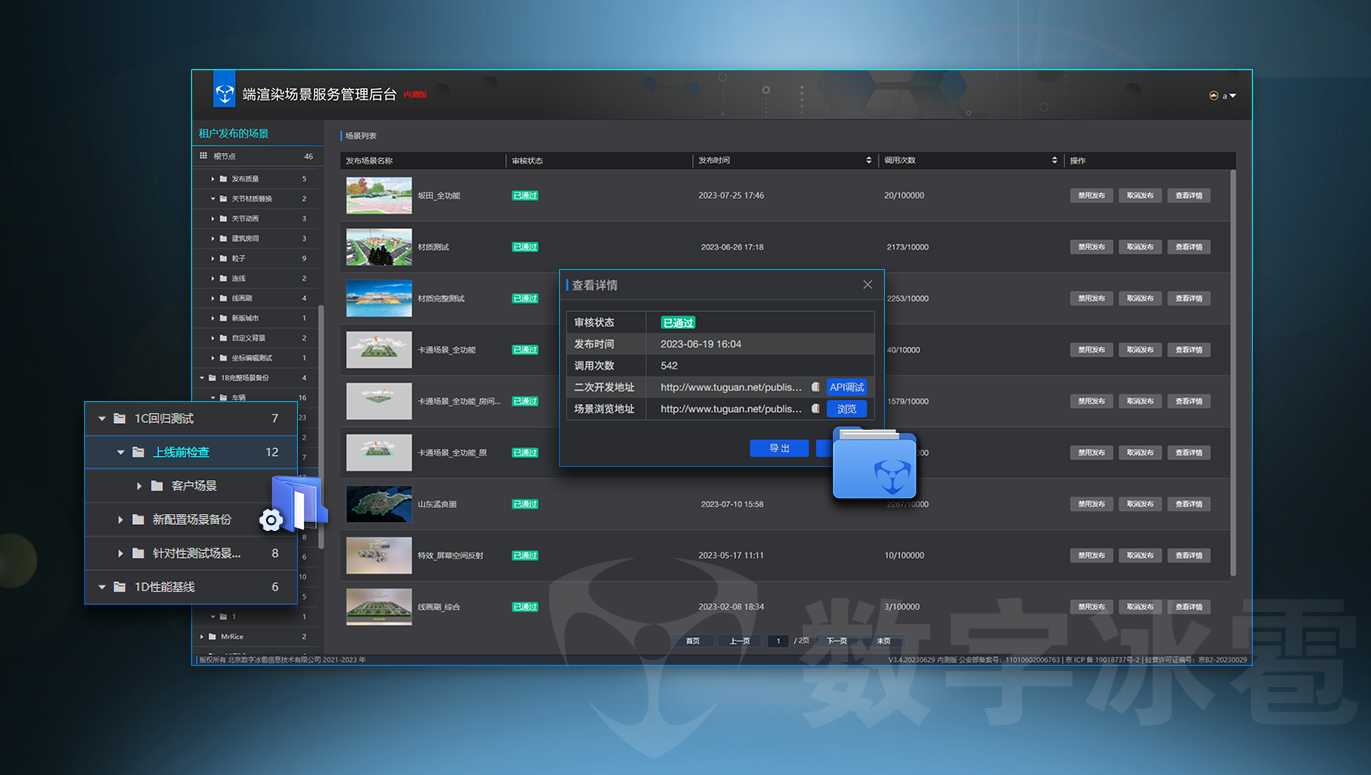The height and width of the screenshot is (775, 1371).
Task: Click the folder icon beside 上线前检查
Action: click(138, 452)
